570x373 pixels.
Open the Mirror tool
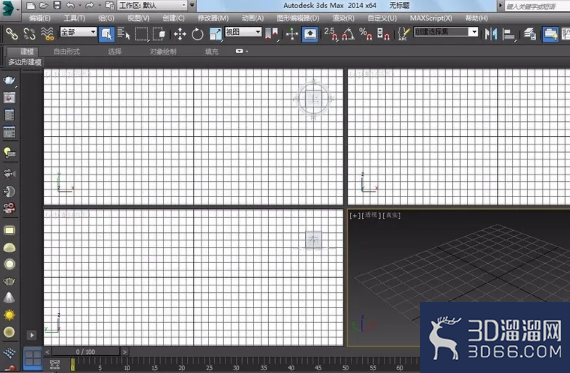[x=491, y=35]
